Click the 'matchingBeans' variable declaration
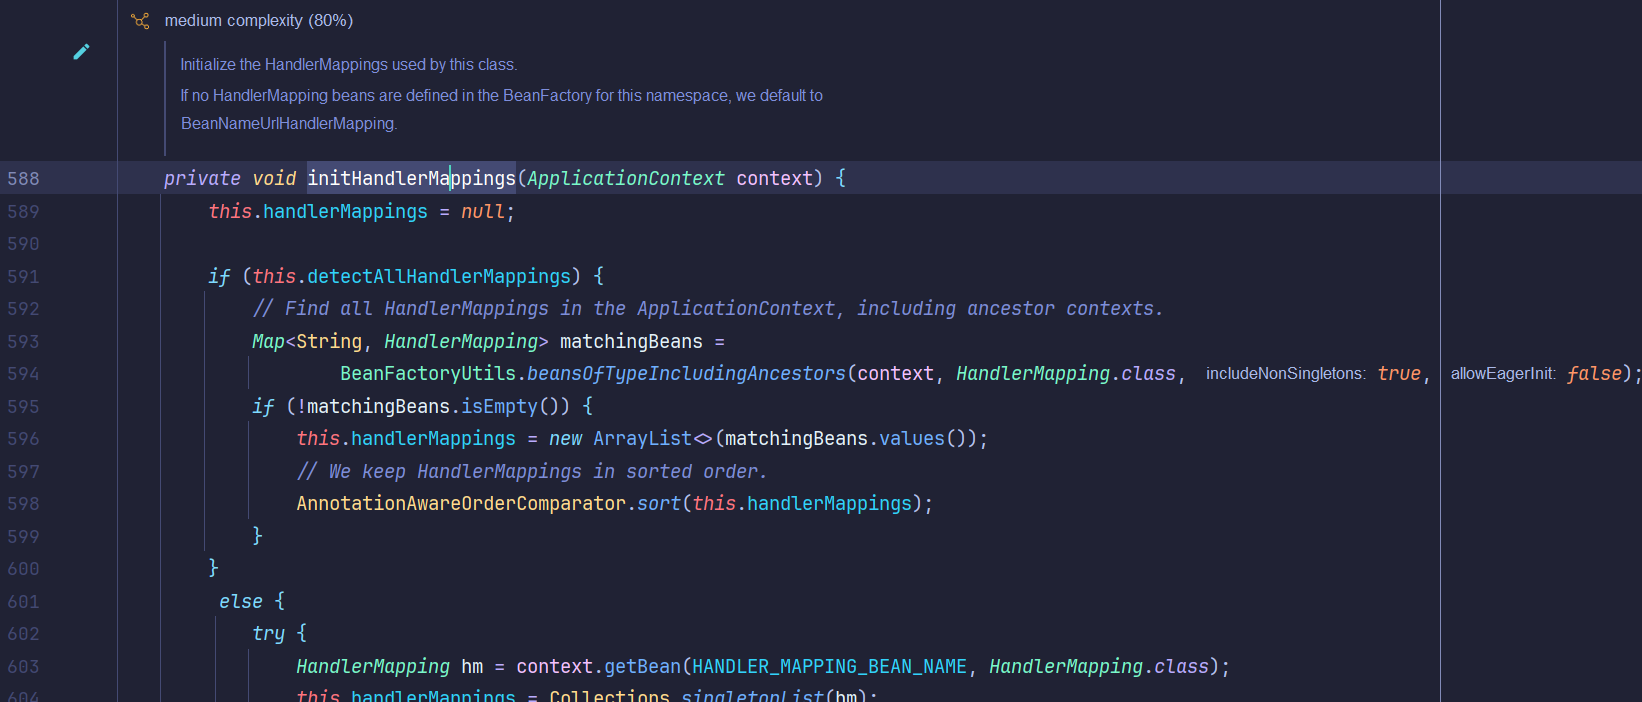 tap(631, 341)
